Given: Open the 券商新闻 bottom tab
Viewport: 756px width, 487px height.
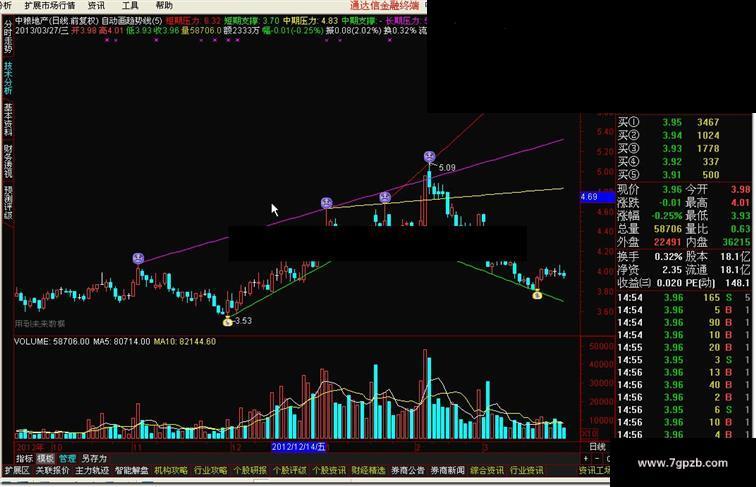Looking at the screenshot, I should 447,470.
